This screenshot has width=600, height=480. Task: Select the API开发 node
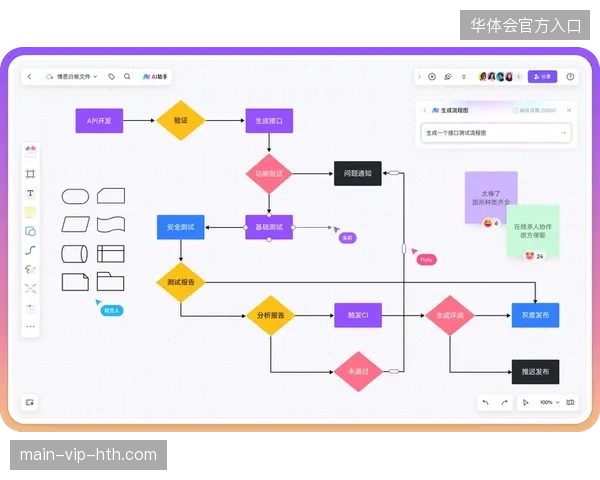[x=99, y=121]
